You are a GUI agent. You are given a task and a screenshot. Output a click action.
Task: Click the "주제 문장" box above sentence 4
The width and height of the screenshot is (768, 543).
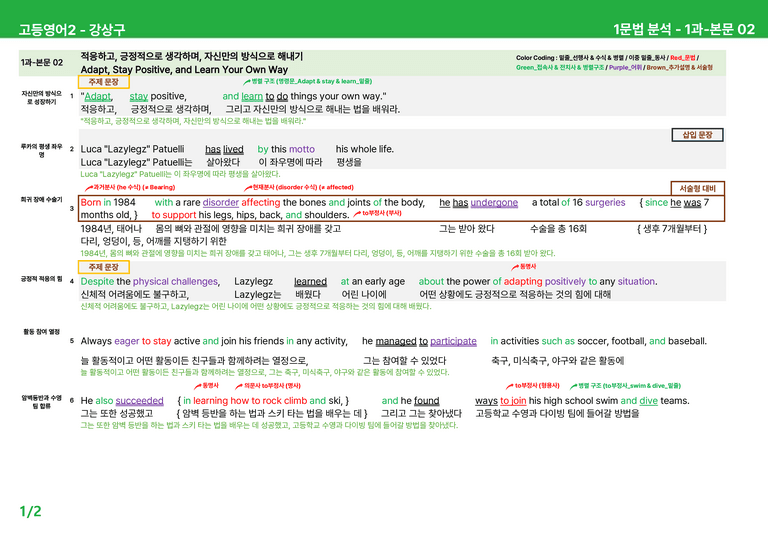(103, 267)
